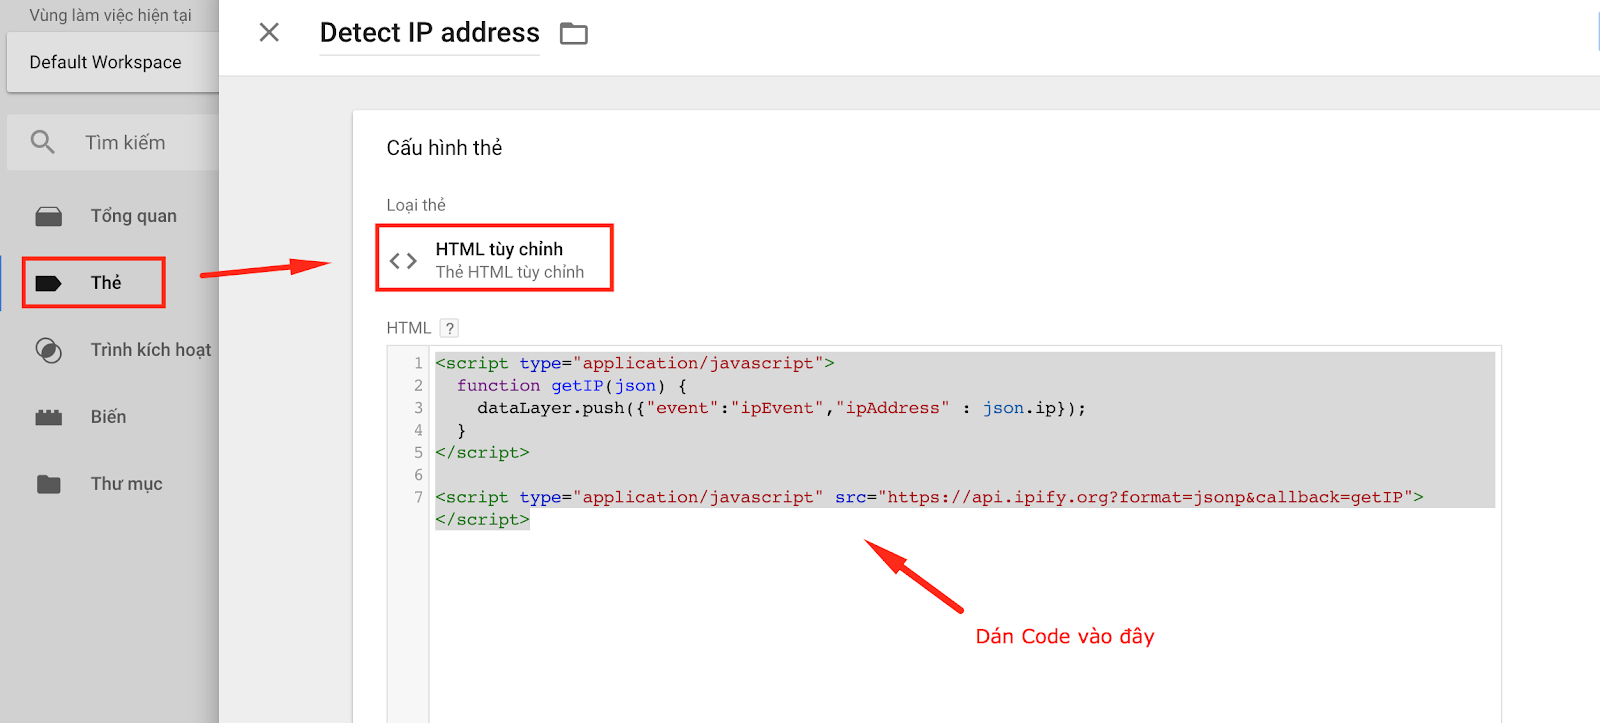Click line number 1 in gutter
Image resolution: width=1600 pixels, height=723 pixels.
click(x=418, y=363)
